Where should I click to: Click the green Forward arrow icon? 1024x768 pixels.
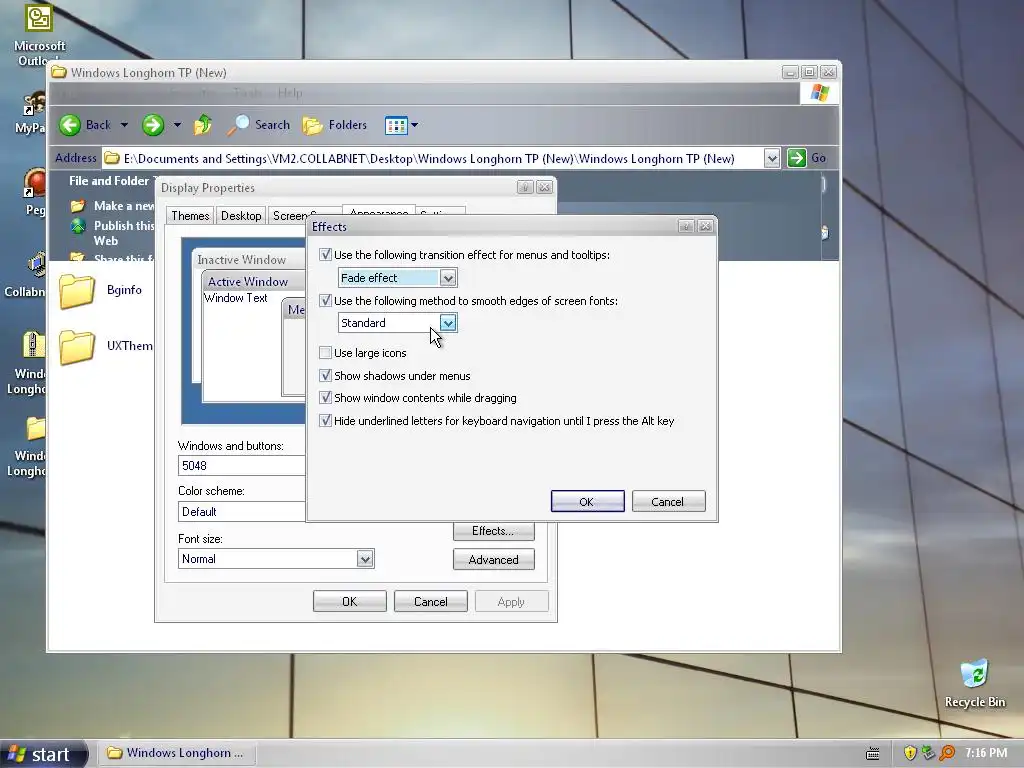point(153,125)
